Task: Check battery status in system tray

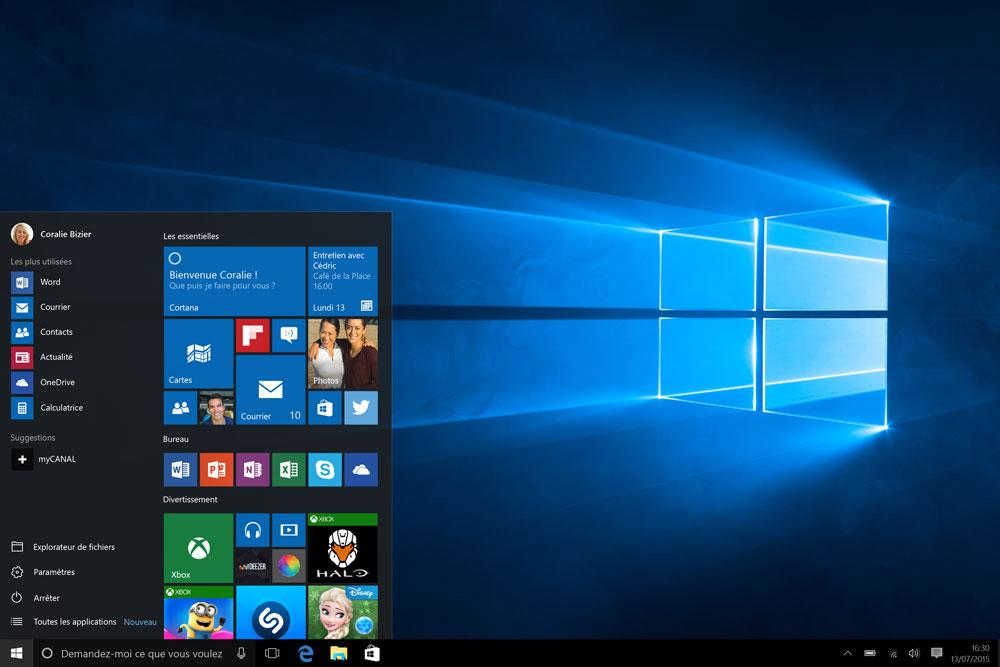Action: (870, 653)
